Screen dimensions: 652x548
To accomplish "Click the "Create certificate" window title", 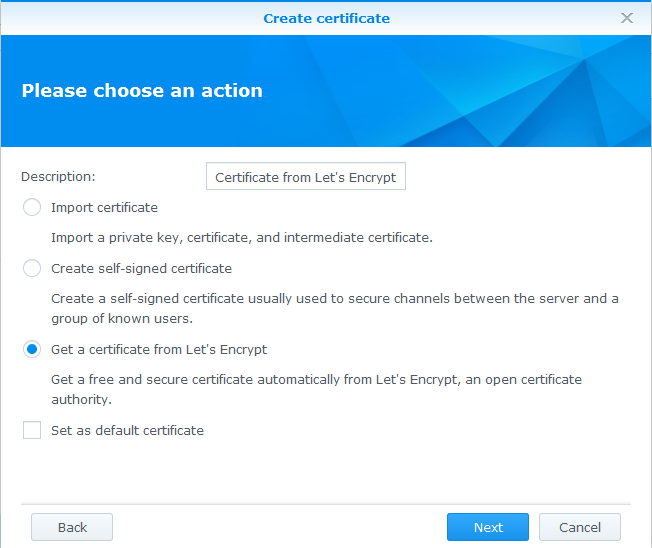I will (x=326, y=18).
